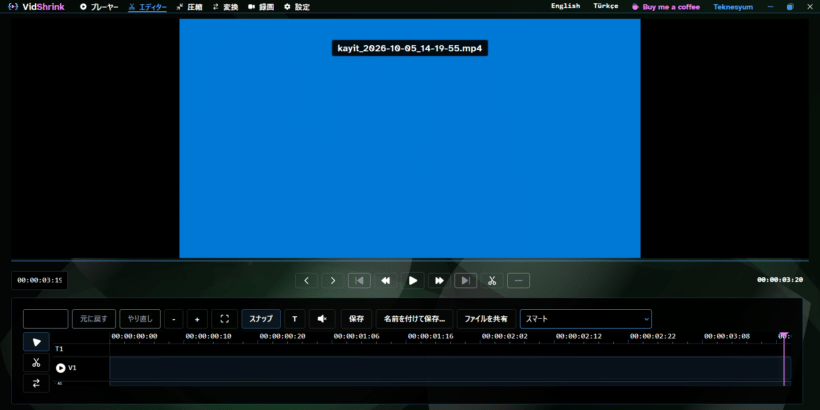Jump to the start of the video

(x=359, y=281)
